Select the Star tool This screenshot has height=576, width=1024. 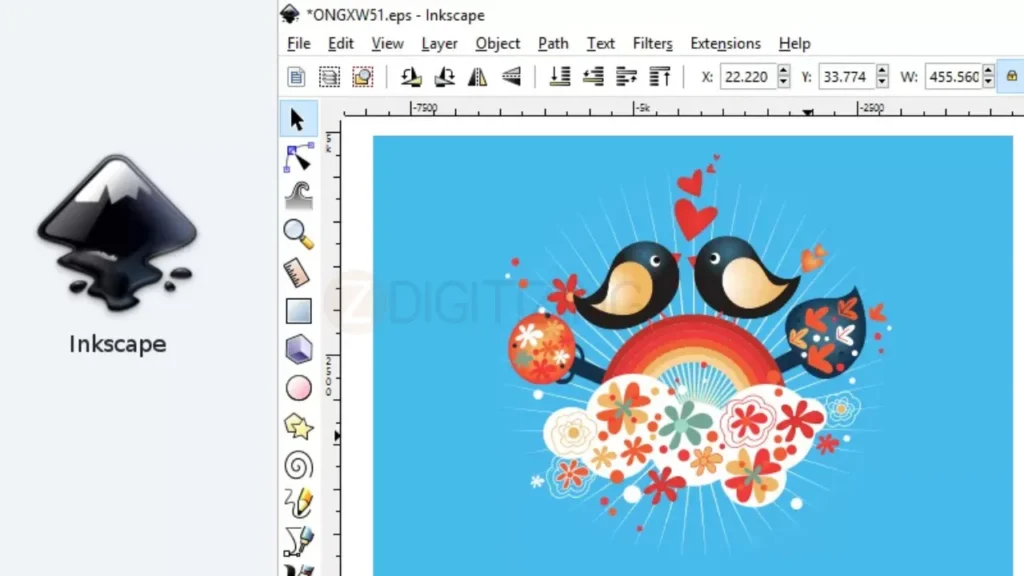(297, 427)
